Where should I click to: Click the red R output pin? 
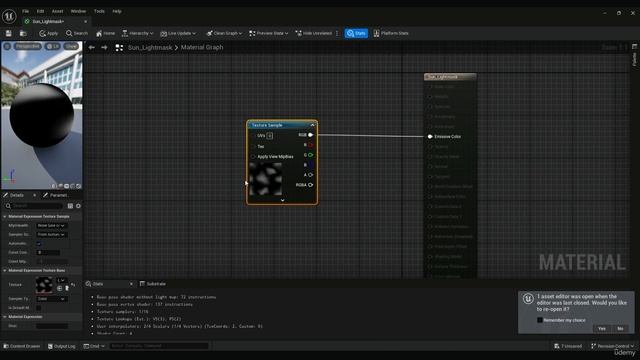click(x=310, y=145)
